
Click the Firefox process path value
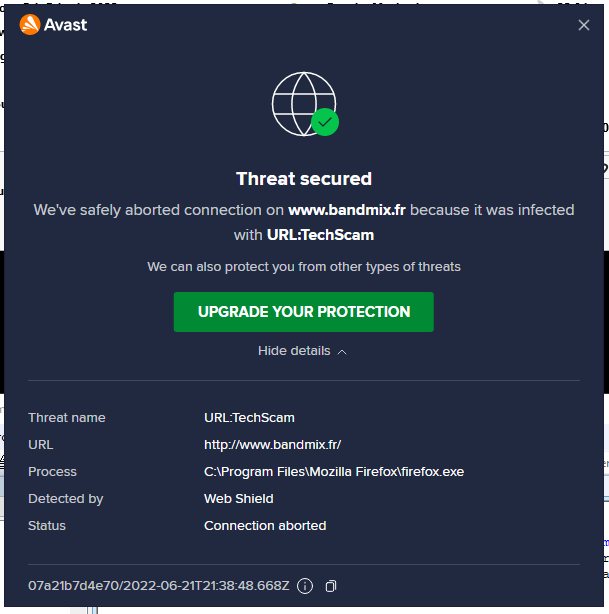(x=334, y=471)
